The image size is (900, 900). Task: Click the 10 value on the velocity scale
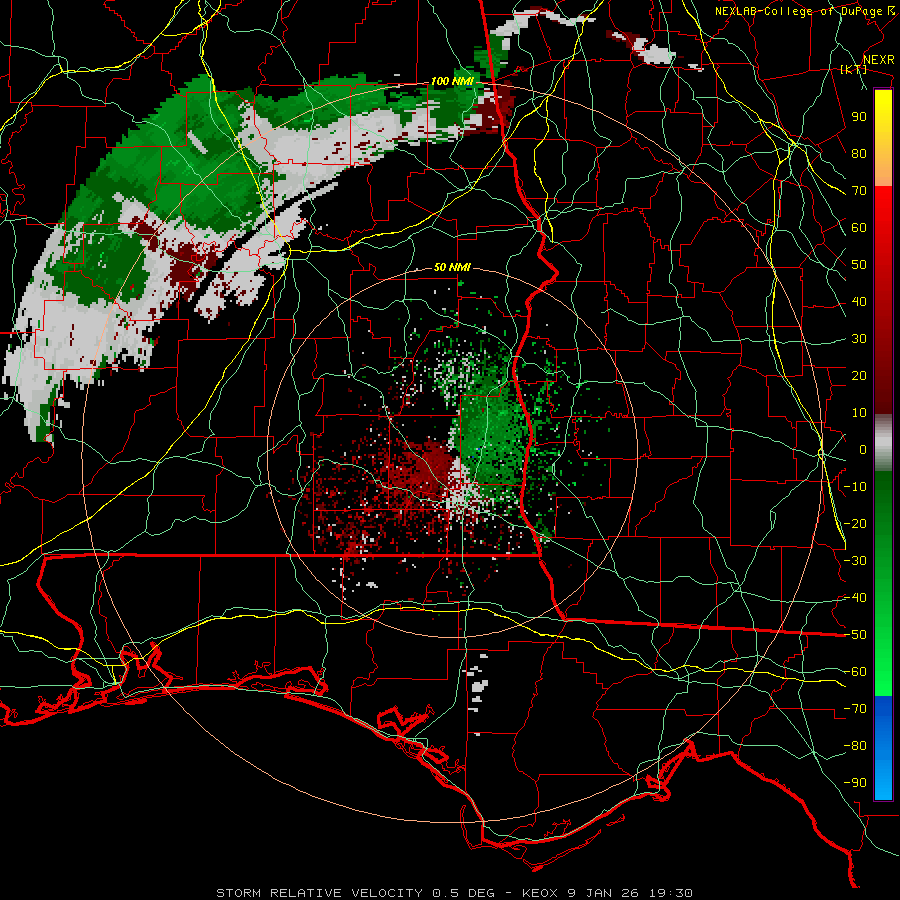(859, 413)
